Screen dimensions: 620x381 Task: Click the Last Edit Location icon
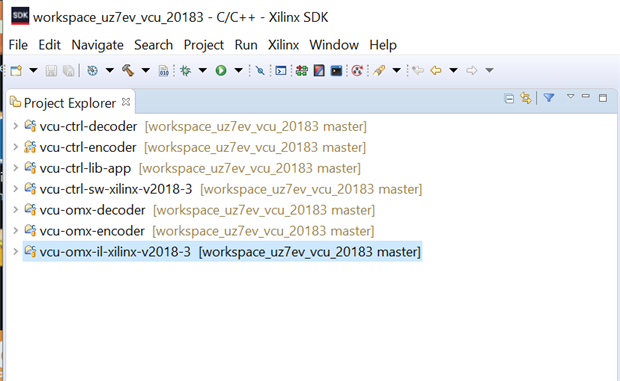[418, 71]
